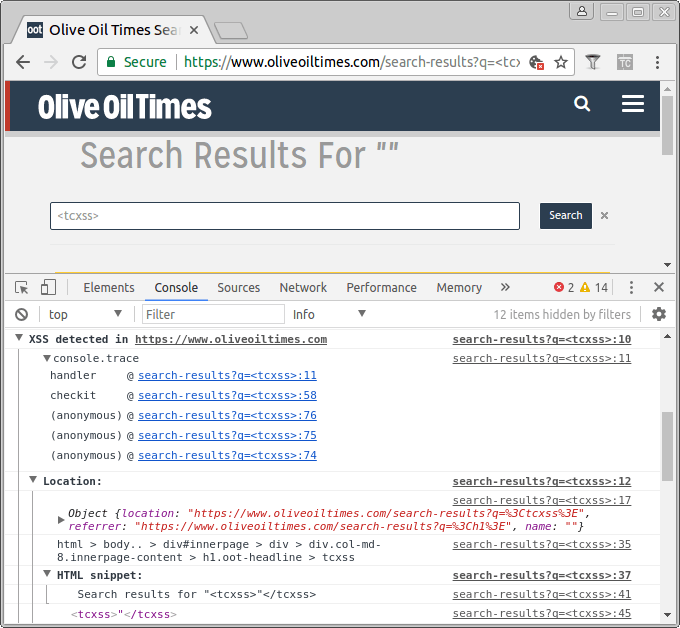Open source link line 35
Viewport: 680px width, 628px height.
click(x=542, y=544)
